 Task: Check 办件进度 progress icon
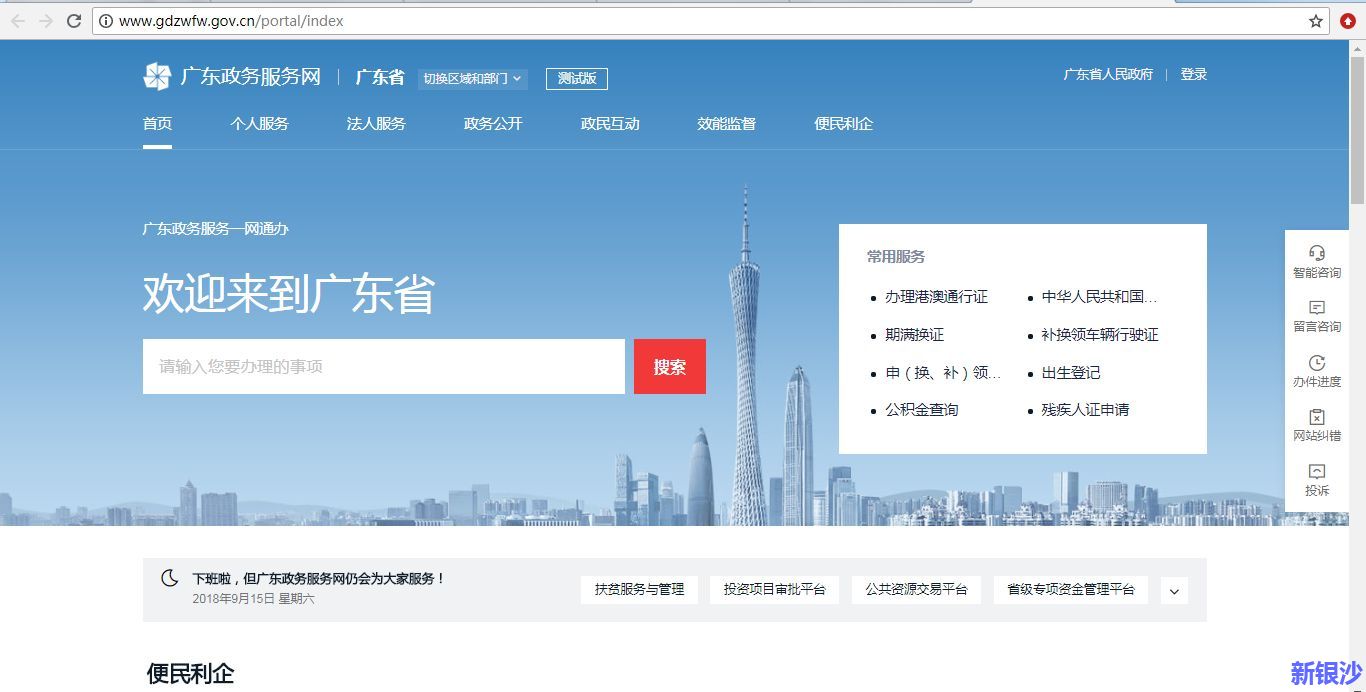click(1316, 363)
